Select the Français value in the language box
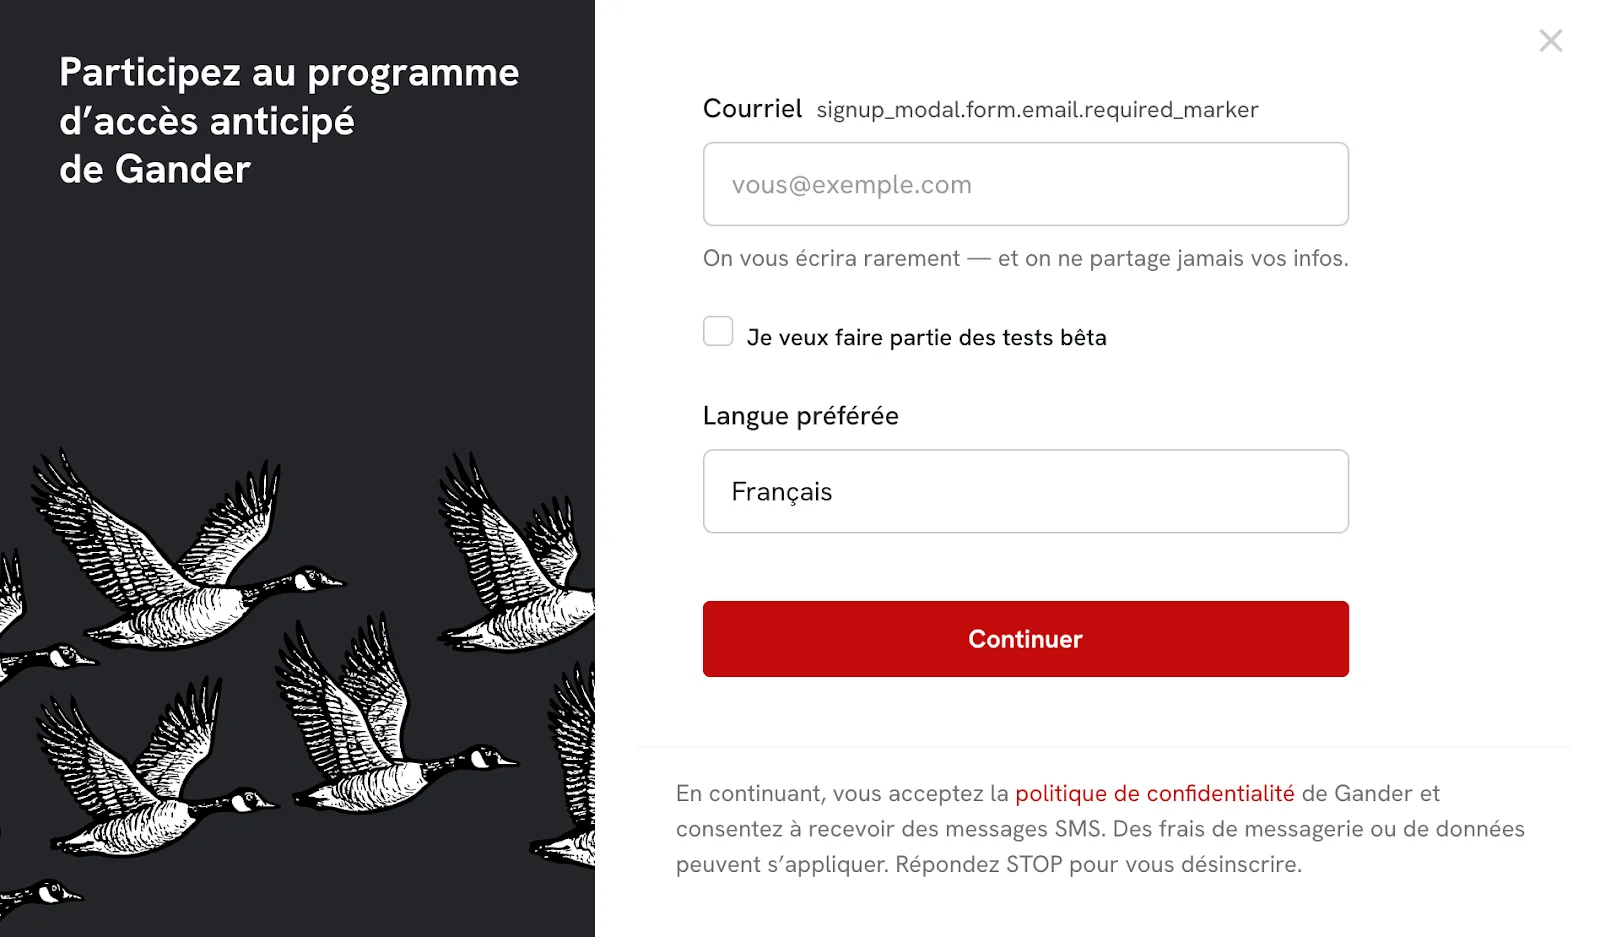The height and width of the screenshot is (937, 1600). [781, 492]
